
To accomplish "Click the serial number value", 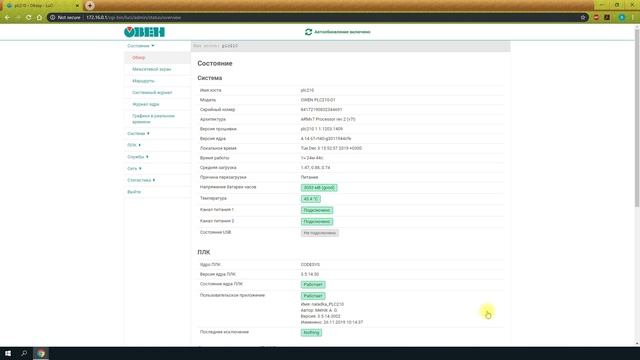I will pyautogui.click(x=321, y=110).
